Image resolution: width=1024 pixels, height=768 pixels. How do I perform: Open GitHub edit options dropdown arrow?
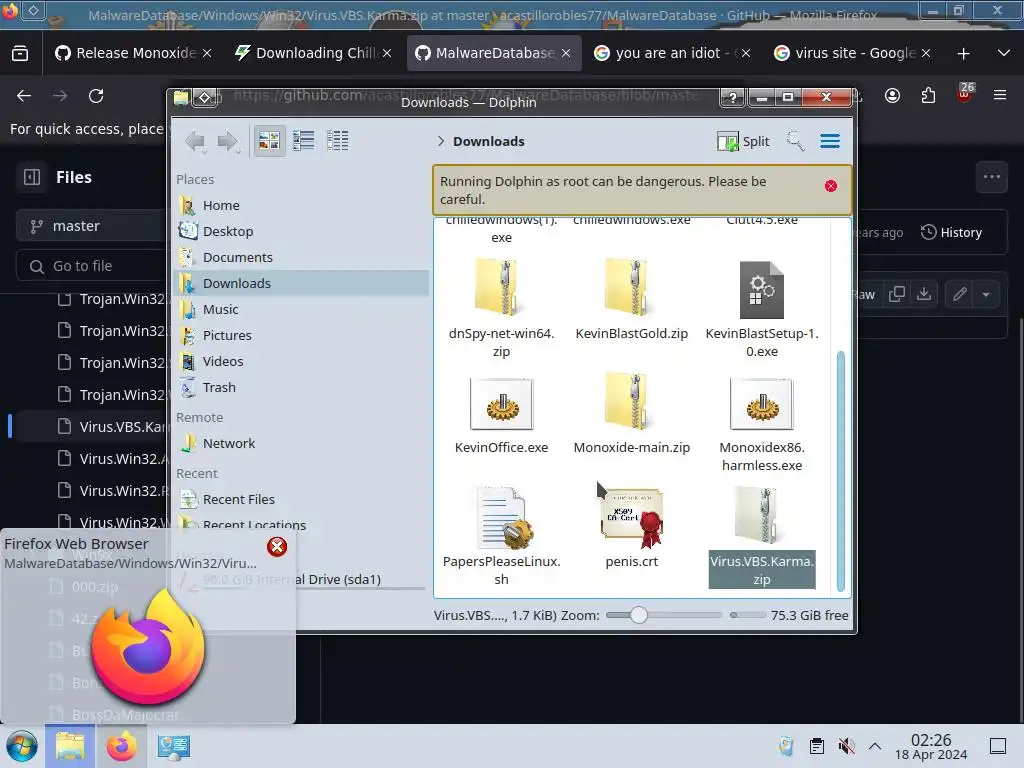click(x=986, y=295)
